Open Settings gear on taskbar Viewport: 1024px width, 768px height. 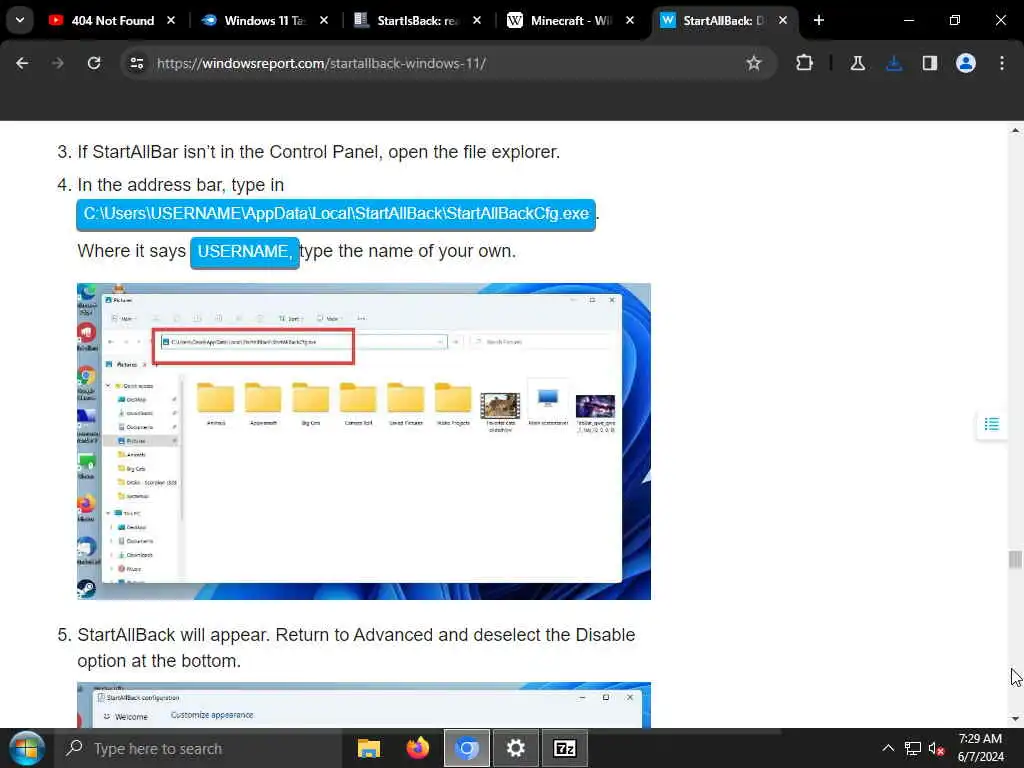(516, 748)
